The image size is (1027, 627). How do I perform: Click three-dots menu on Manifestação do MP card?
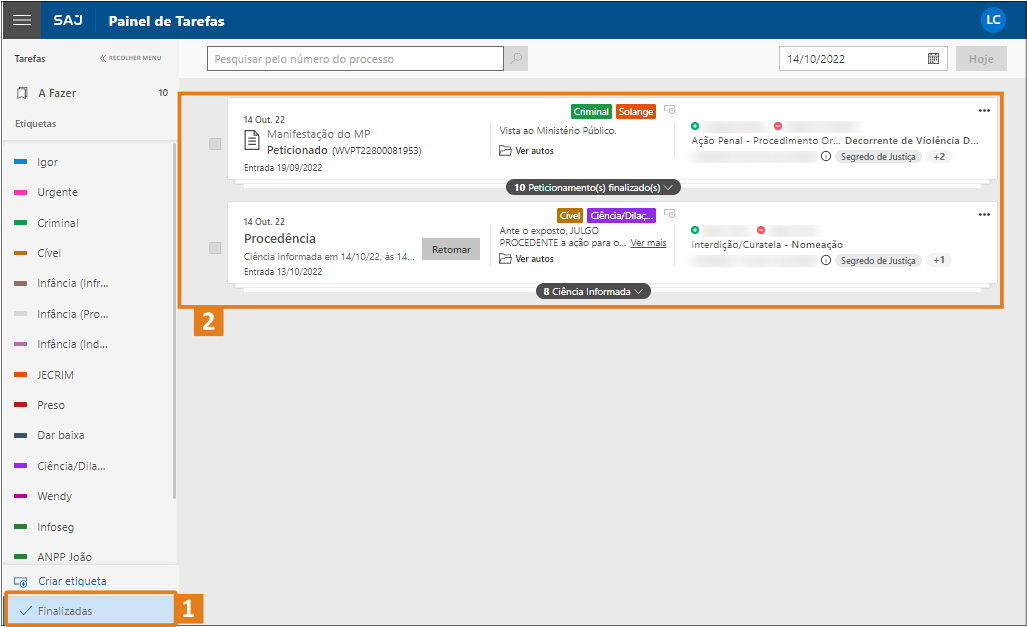click(x=984, y=110)
